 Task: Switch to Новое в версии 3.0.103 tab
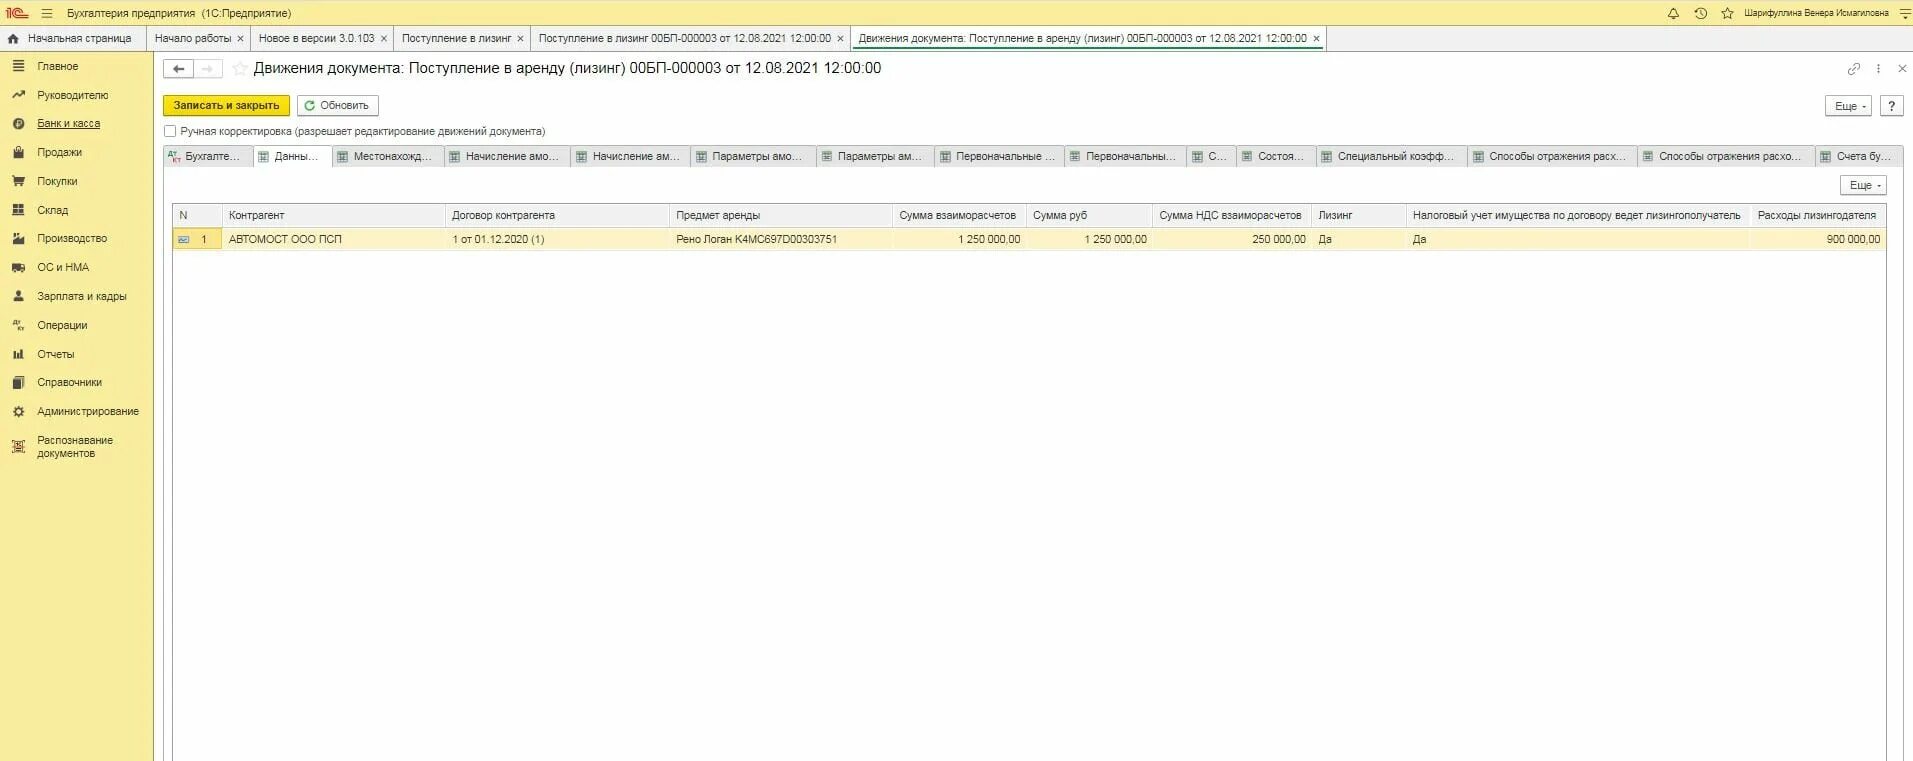(x=316, y=38)
